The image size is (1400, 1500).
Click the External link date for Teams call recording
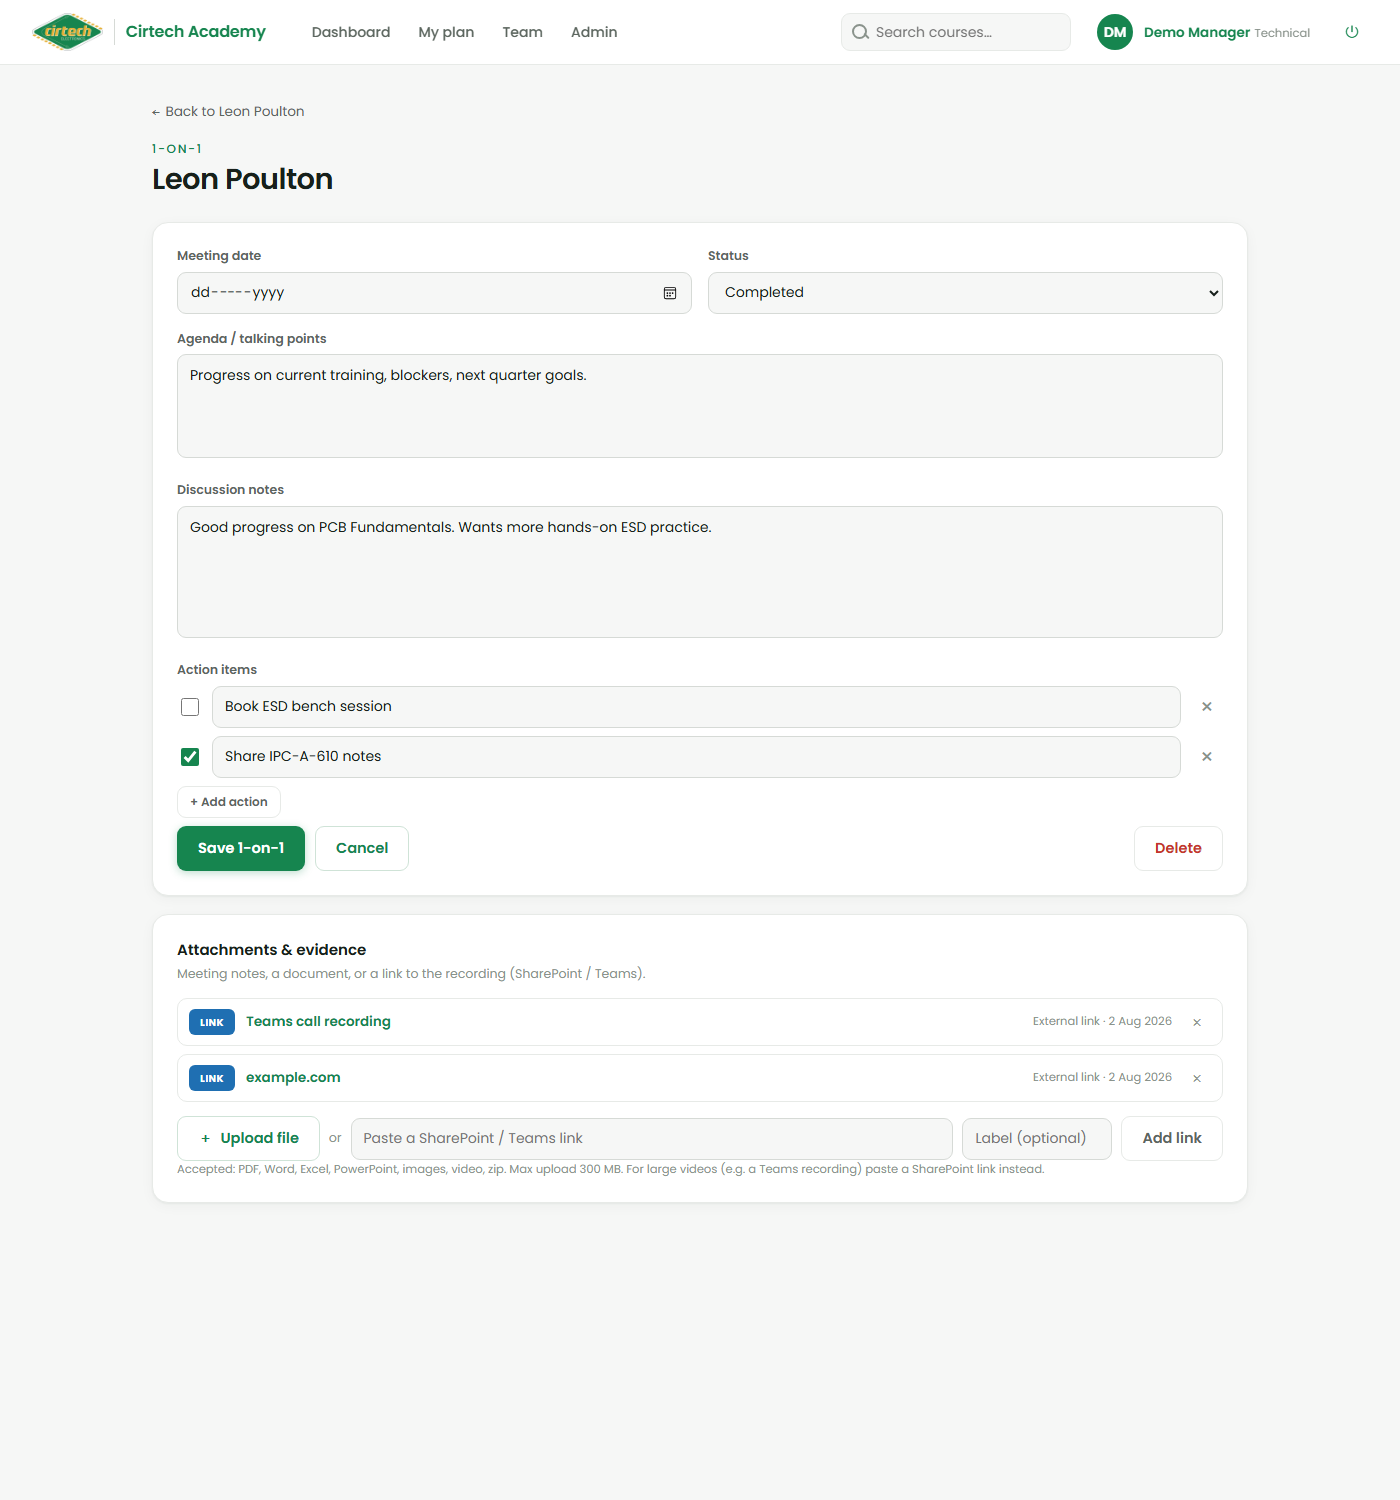(1102, 1021)
